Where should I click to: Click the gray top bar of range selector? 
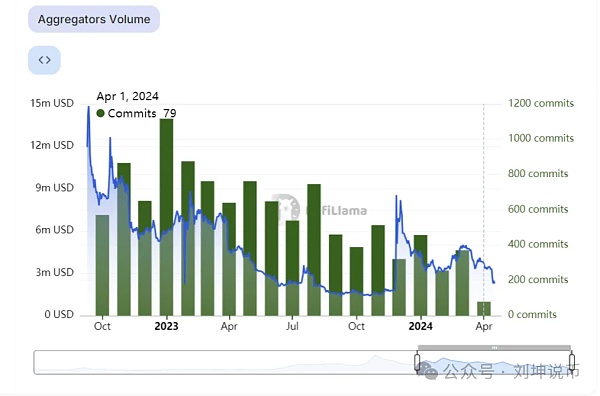tap(494, 347)
